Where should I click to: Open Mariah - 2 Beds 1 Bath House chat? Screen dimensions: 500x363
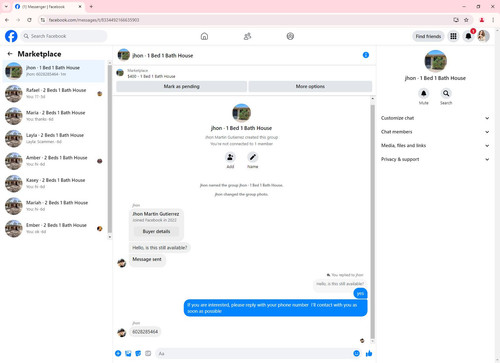pos(54,206)
